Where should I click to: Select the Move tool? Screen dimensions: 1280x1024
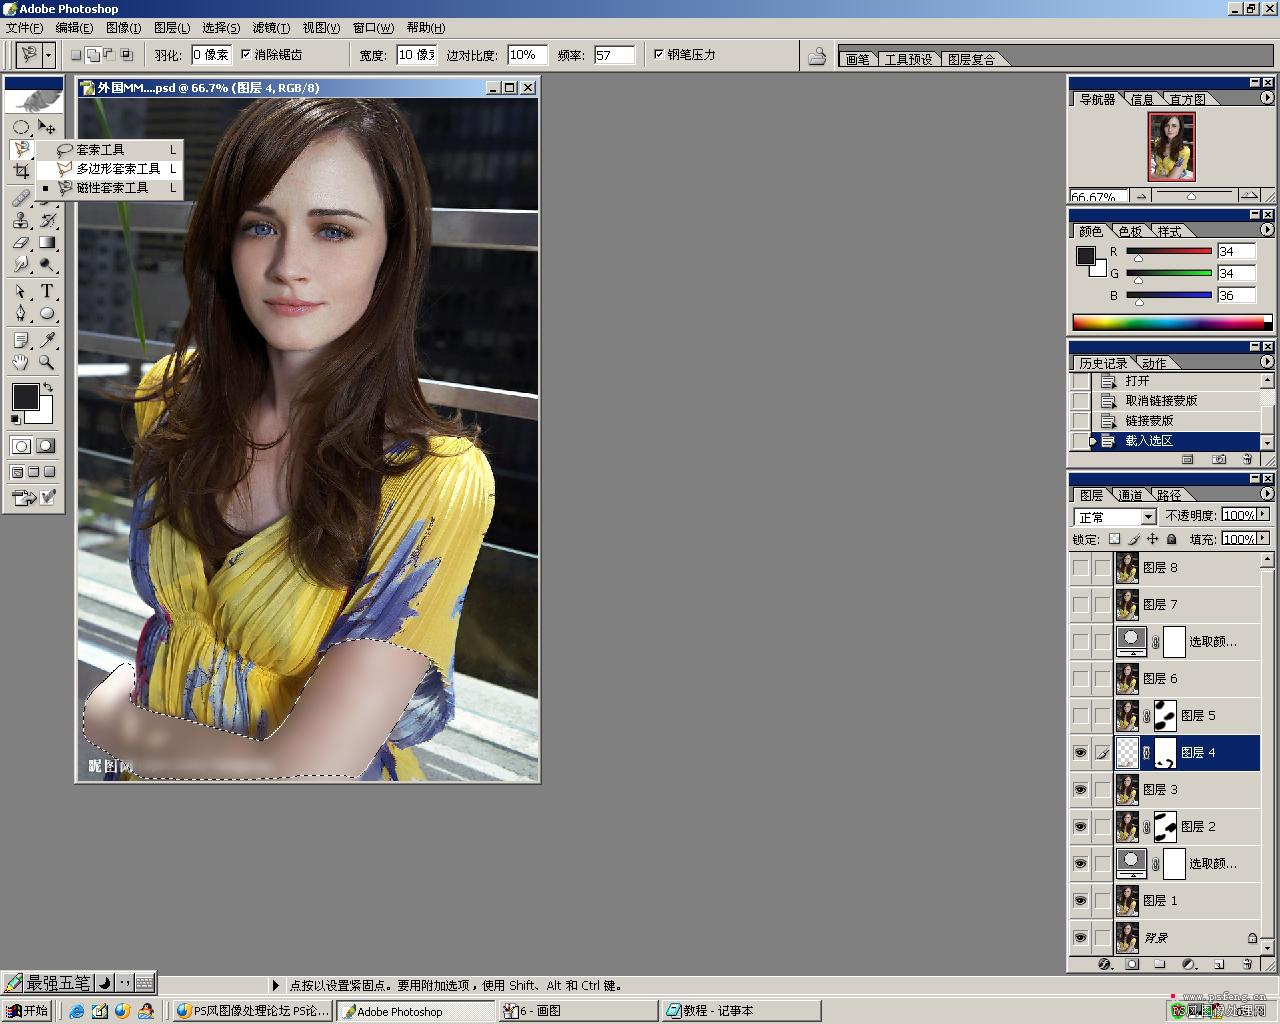[x=47, y=127]
